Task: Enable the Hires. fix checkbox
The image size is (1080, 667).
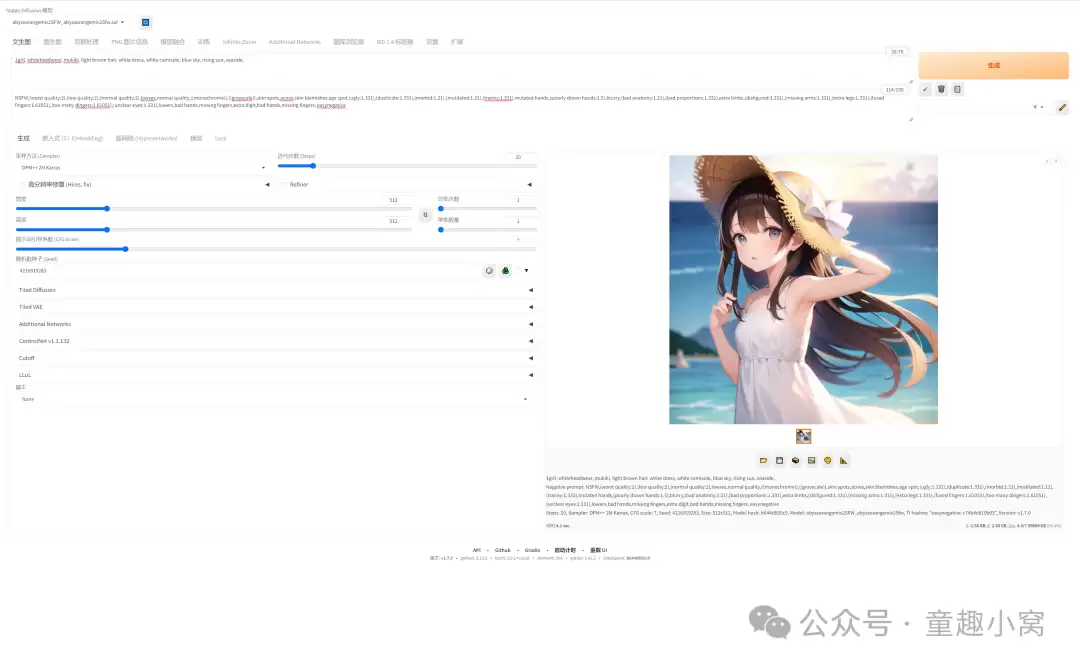Action: 22,185
